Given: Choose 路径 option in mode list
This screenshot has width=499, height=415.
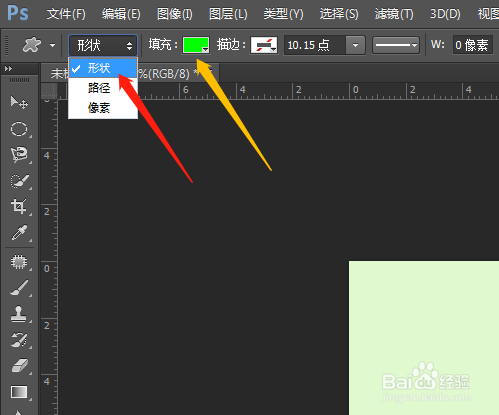Looking at the screenshot, I should pyautogui.click(x=103, y=88).
